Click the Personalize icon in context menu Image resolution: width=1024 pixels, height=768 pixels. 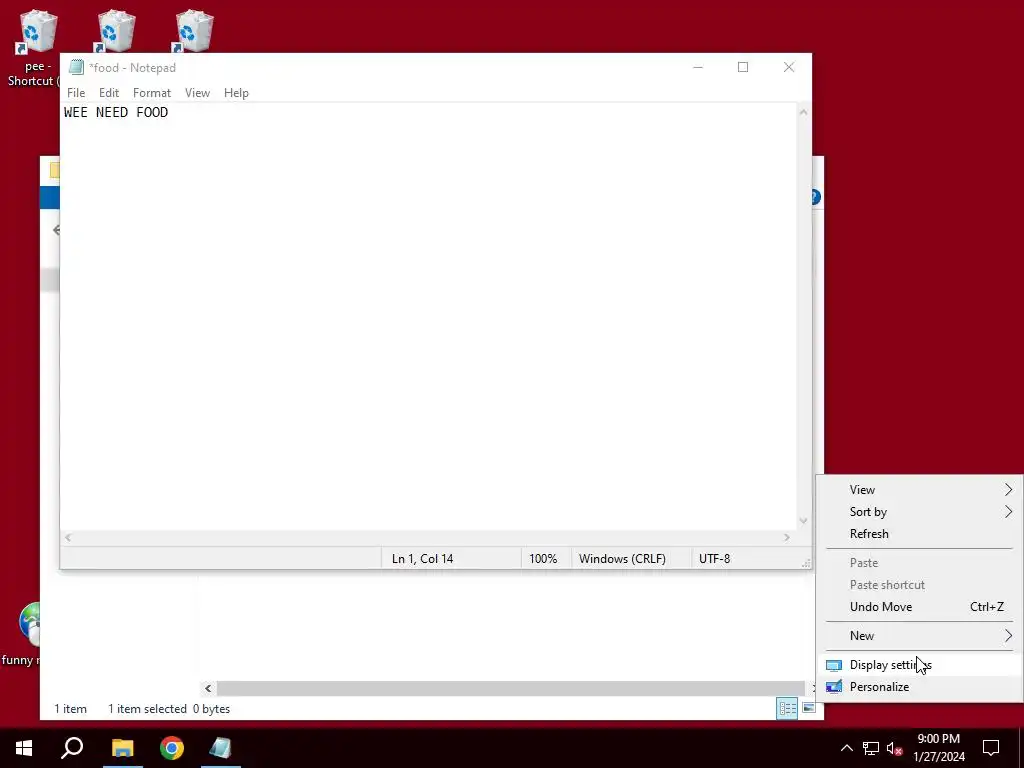pos(834,687)
